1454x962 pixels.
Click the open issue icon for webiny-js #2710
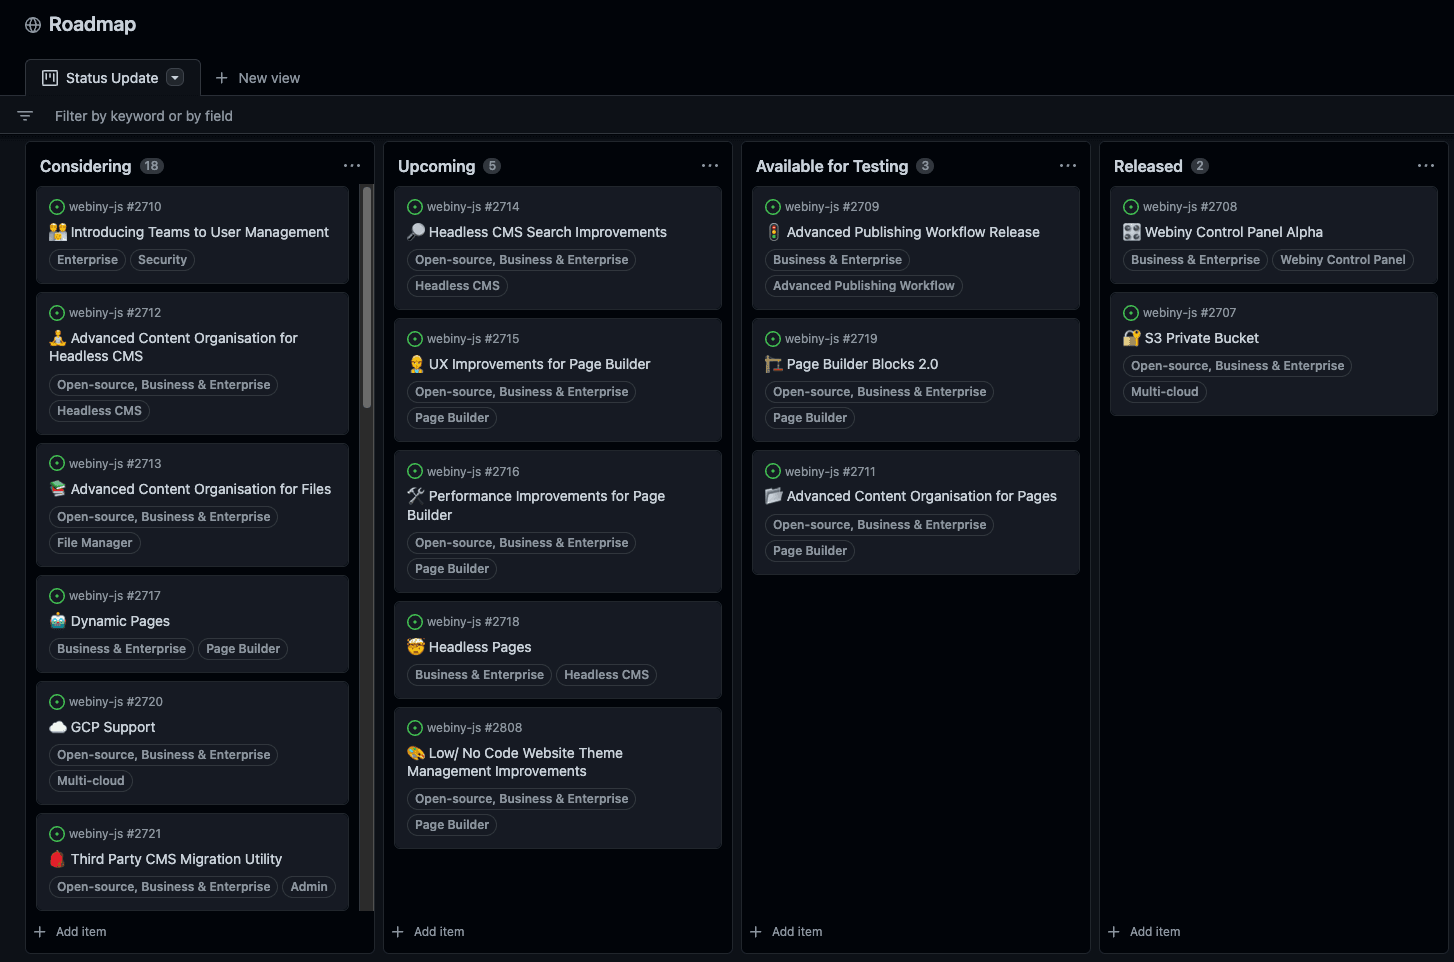[57, 207]
